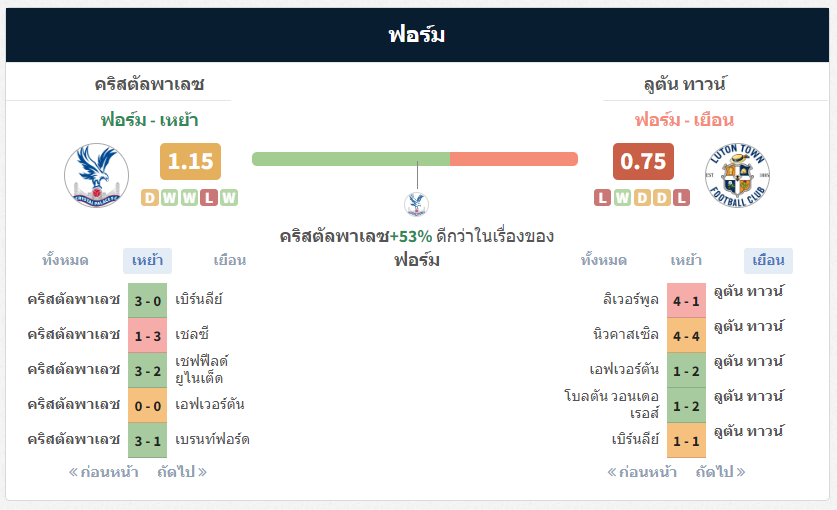Click the small Crystal Palace badge under the bar
Image resolution: width=837 pixels, height=510 pixels.
[x=416, y=203]
